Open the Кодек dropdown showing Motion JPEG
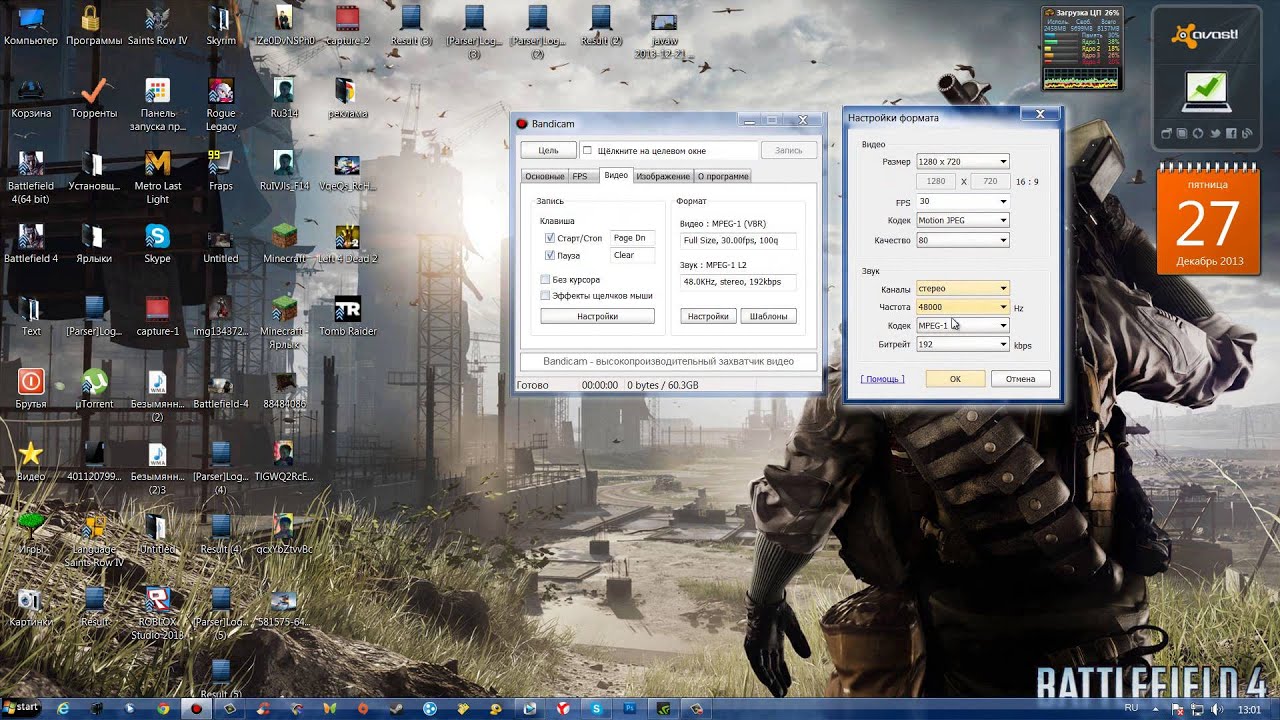This screenshot has height=720, width=1280. click(963, 220)
